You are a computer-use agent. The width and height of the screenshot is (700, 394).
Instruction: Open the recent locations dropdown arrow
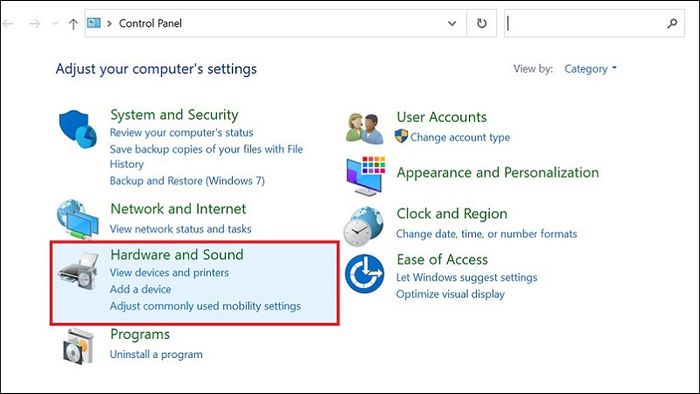[x=55, y=24]
